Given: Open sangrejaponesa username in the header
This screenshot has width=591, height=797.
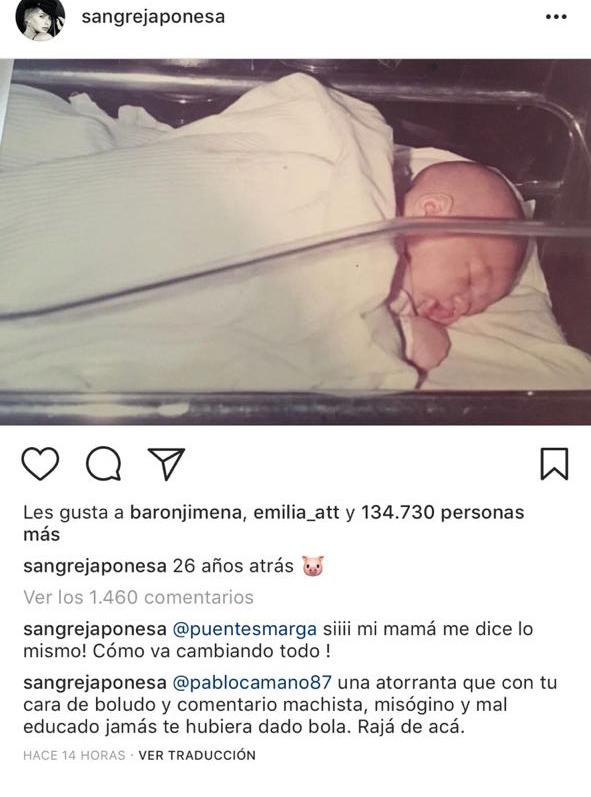Looking at the screenshot, I should 153,17.
